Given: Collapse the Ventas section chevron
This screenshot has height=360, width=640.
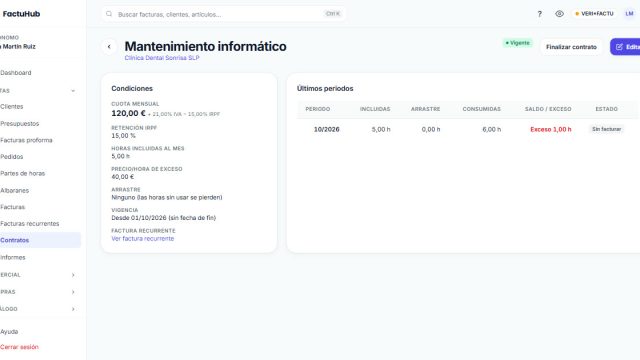Looking at the screenshot, I should click(x=73, y=91).
